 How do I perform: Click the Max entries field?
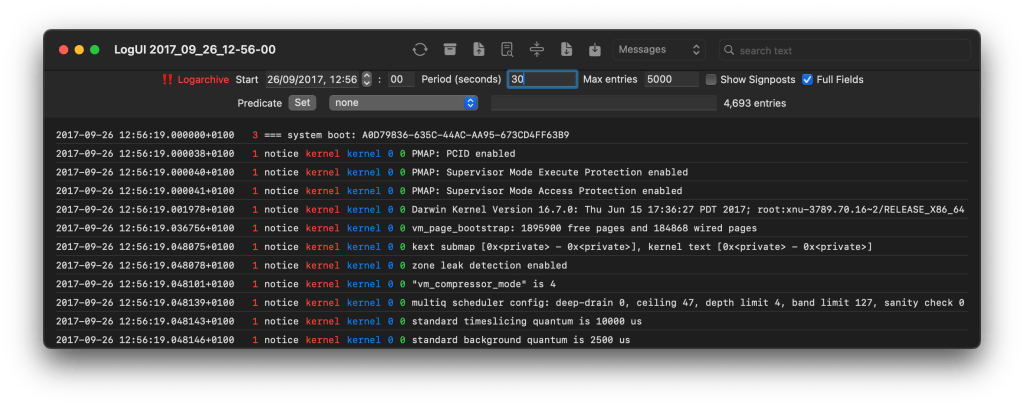(x=670, y=79)
